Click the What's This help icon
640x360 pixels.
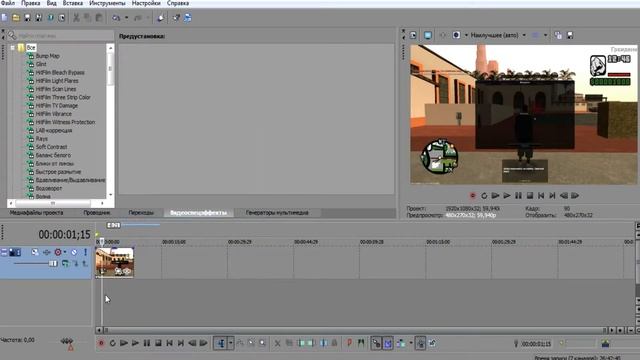point(176,18)
